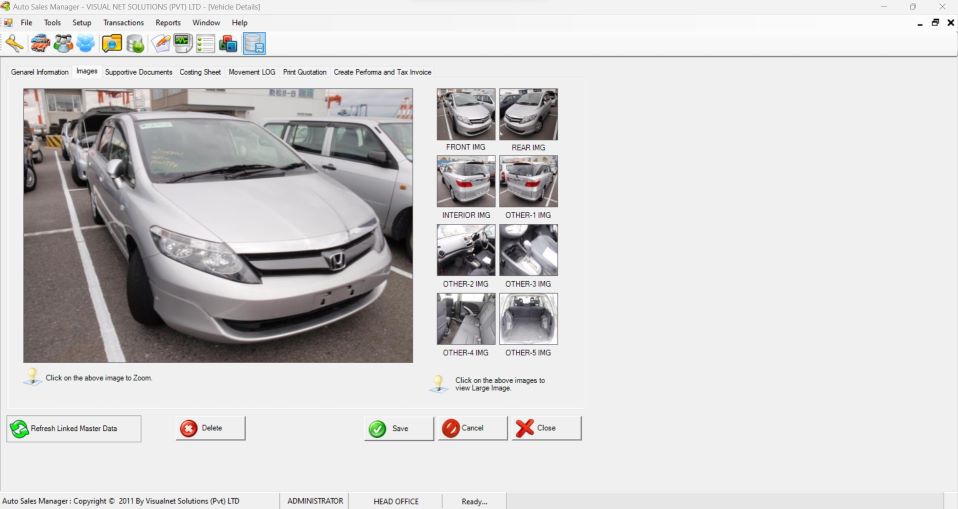958x509 pixels.
Task: Click Refresh Linked Master Data button
Action: pyautogui.click(x=74, y=428)
